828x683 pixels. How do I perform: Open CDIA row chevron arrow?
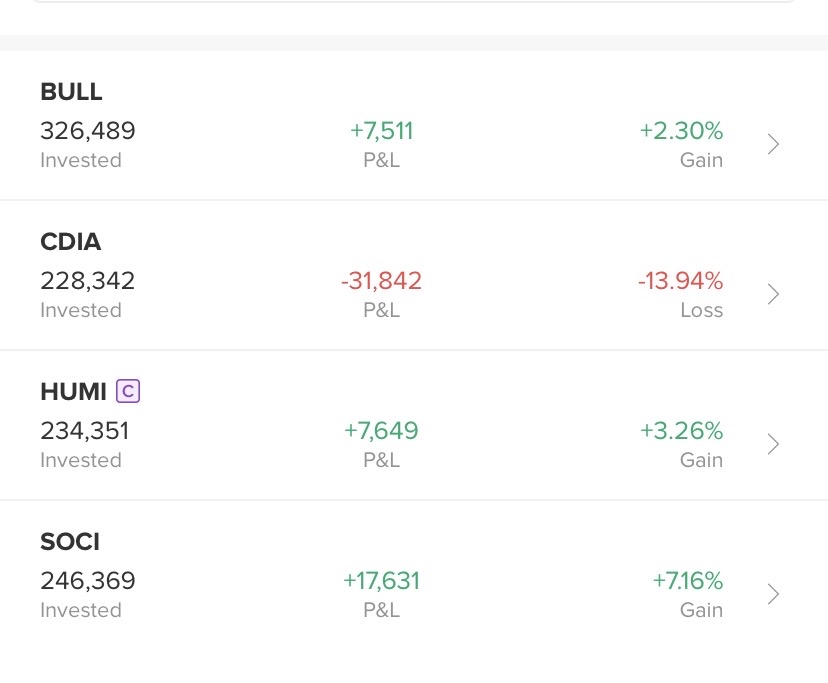click(x=773, y=294)
